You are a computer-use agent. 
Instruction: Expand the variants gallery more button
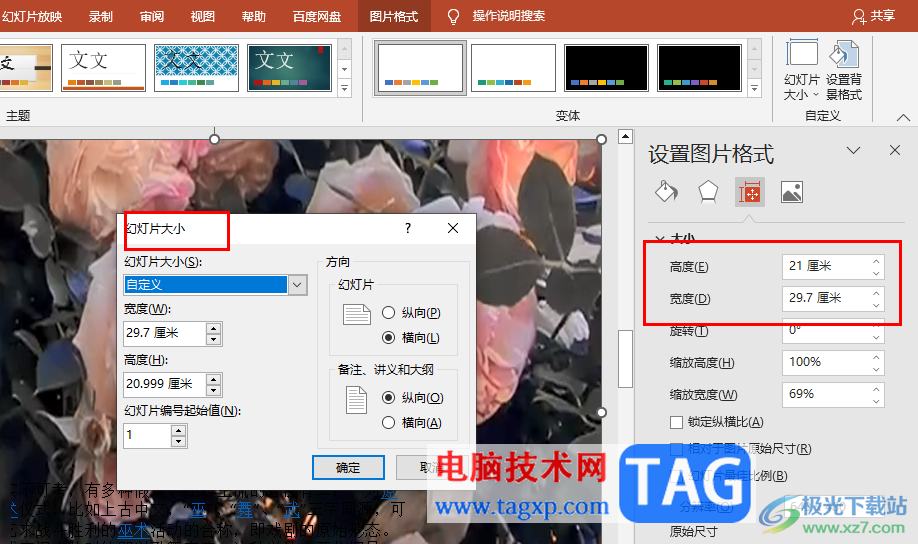(755, 88)
